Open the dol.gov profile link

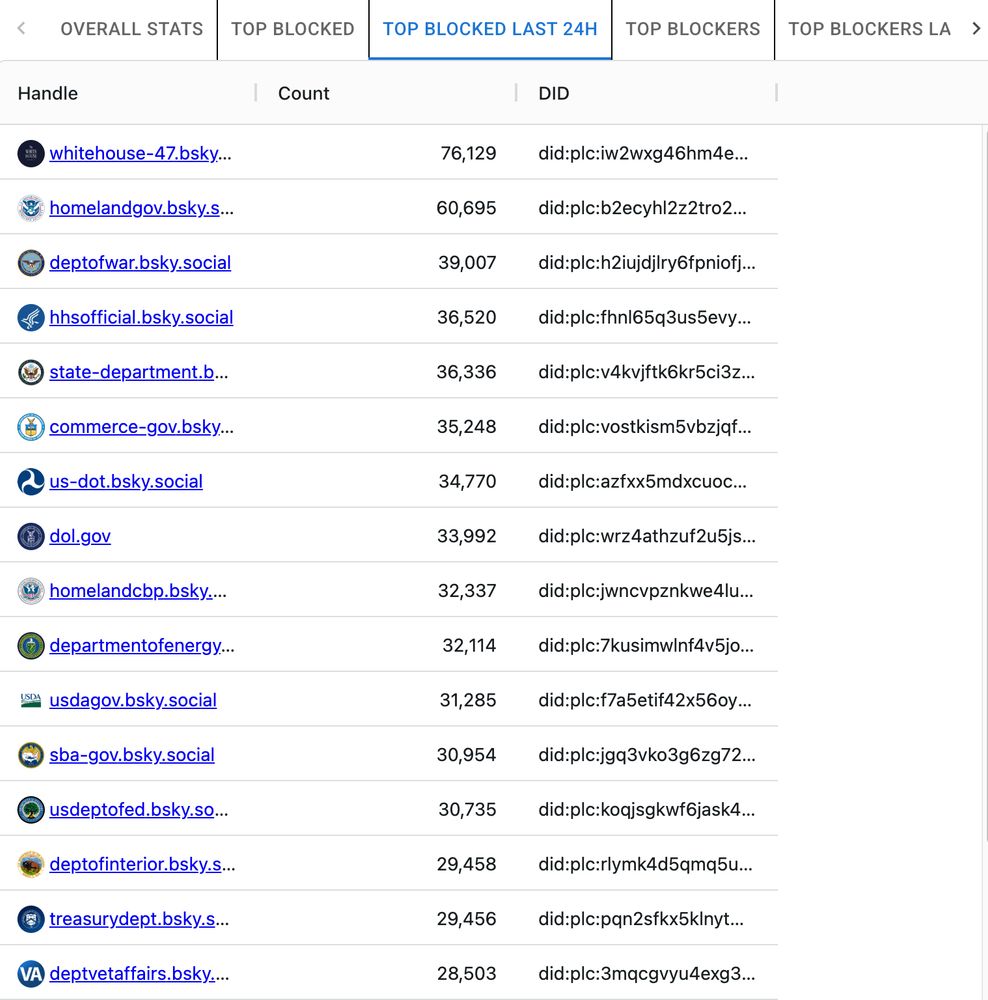(x=80, y=536)
